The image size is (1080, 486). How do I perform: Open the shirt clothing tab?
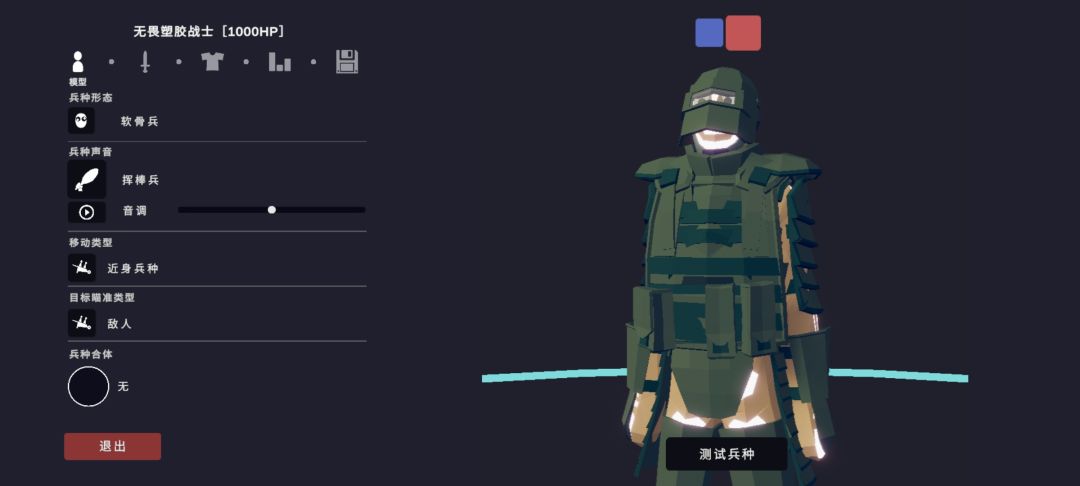pos(212,62)
